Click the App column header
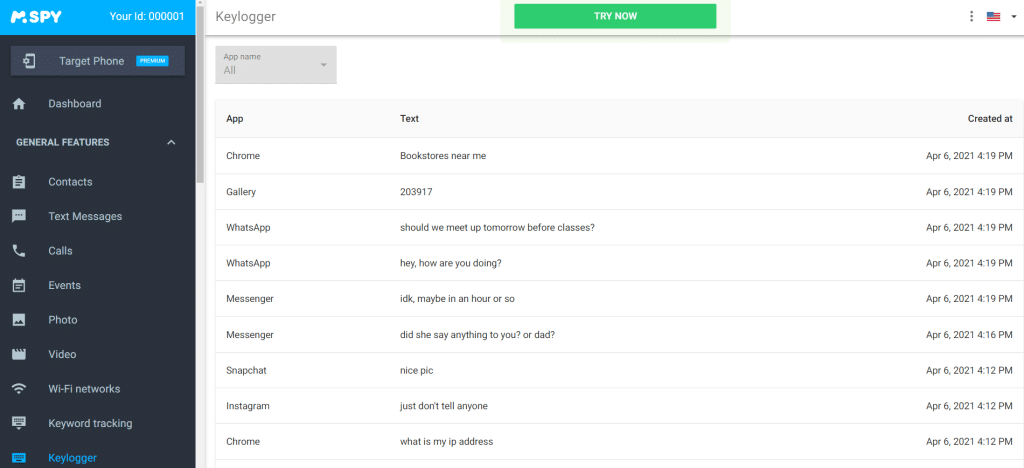The height and width of the screenshot is (468, 1024). [234, 119]
